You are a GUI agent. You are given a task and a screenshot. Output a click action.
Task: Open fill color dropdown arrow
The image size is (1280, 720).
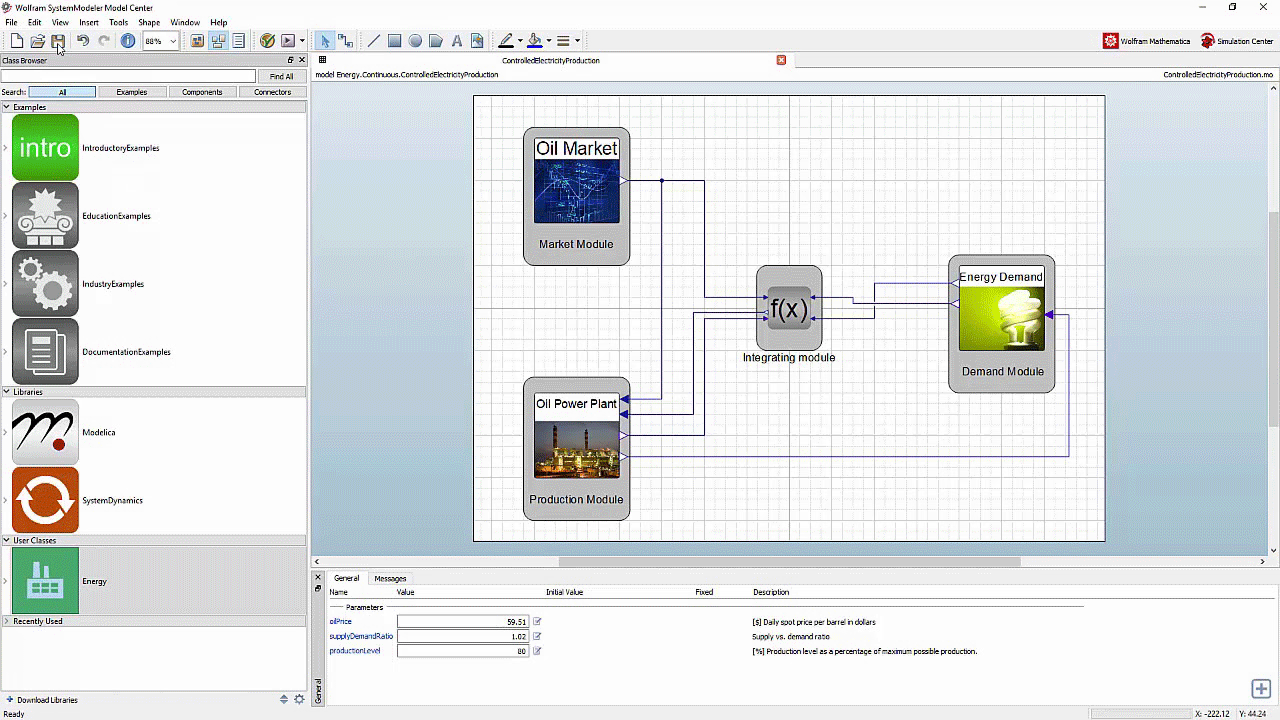tap(549, 41)
